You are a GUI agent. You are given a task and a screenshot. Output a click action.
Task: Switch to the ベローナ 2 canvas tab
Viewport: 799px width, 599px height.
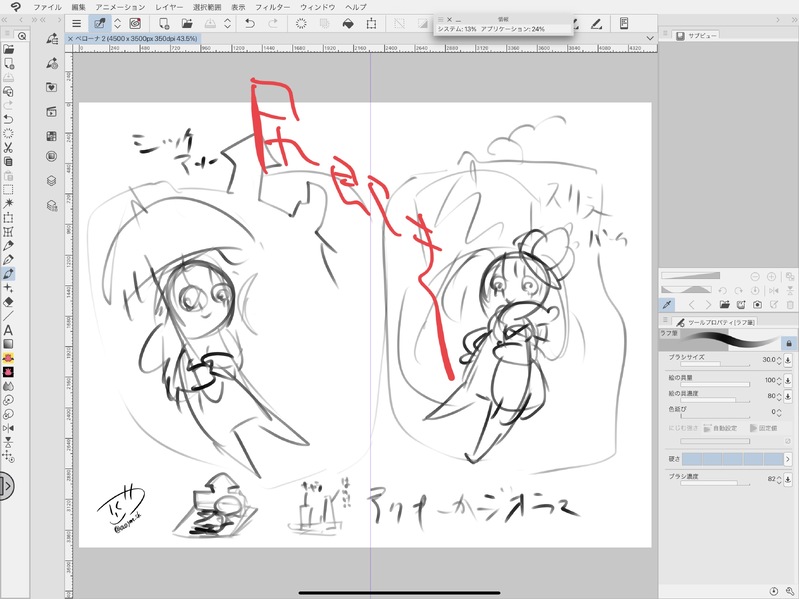click(x=136, y=39)
